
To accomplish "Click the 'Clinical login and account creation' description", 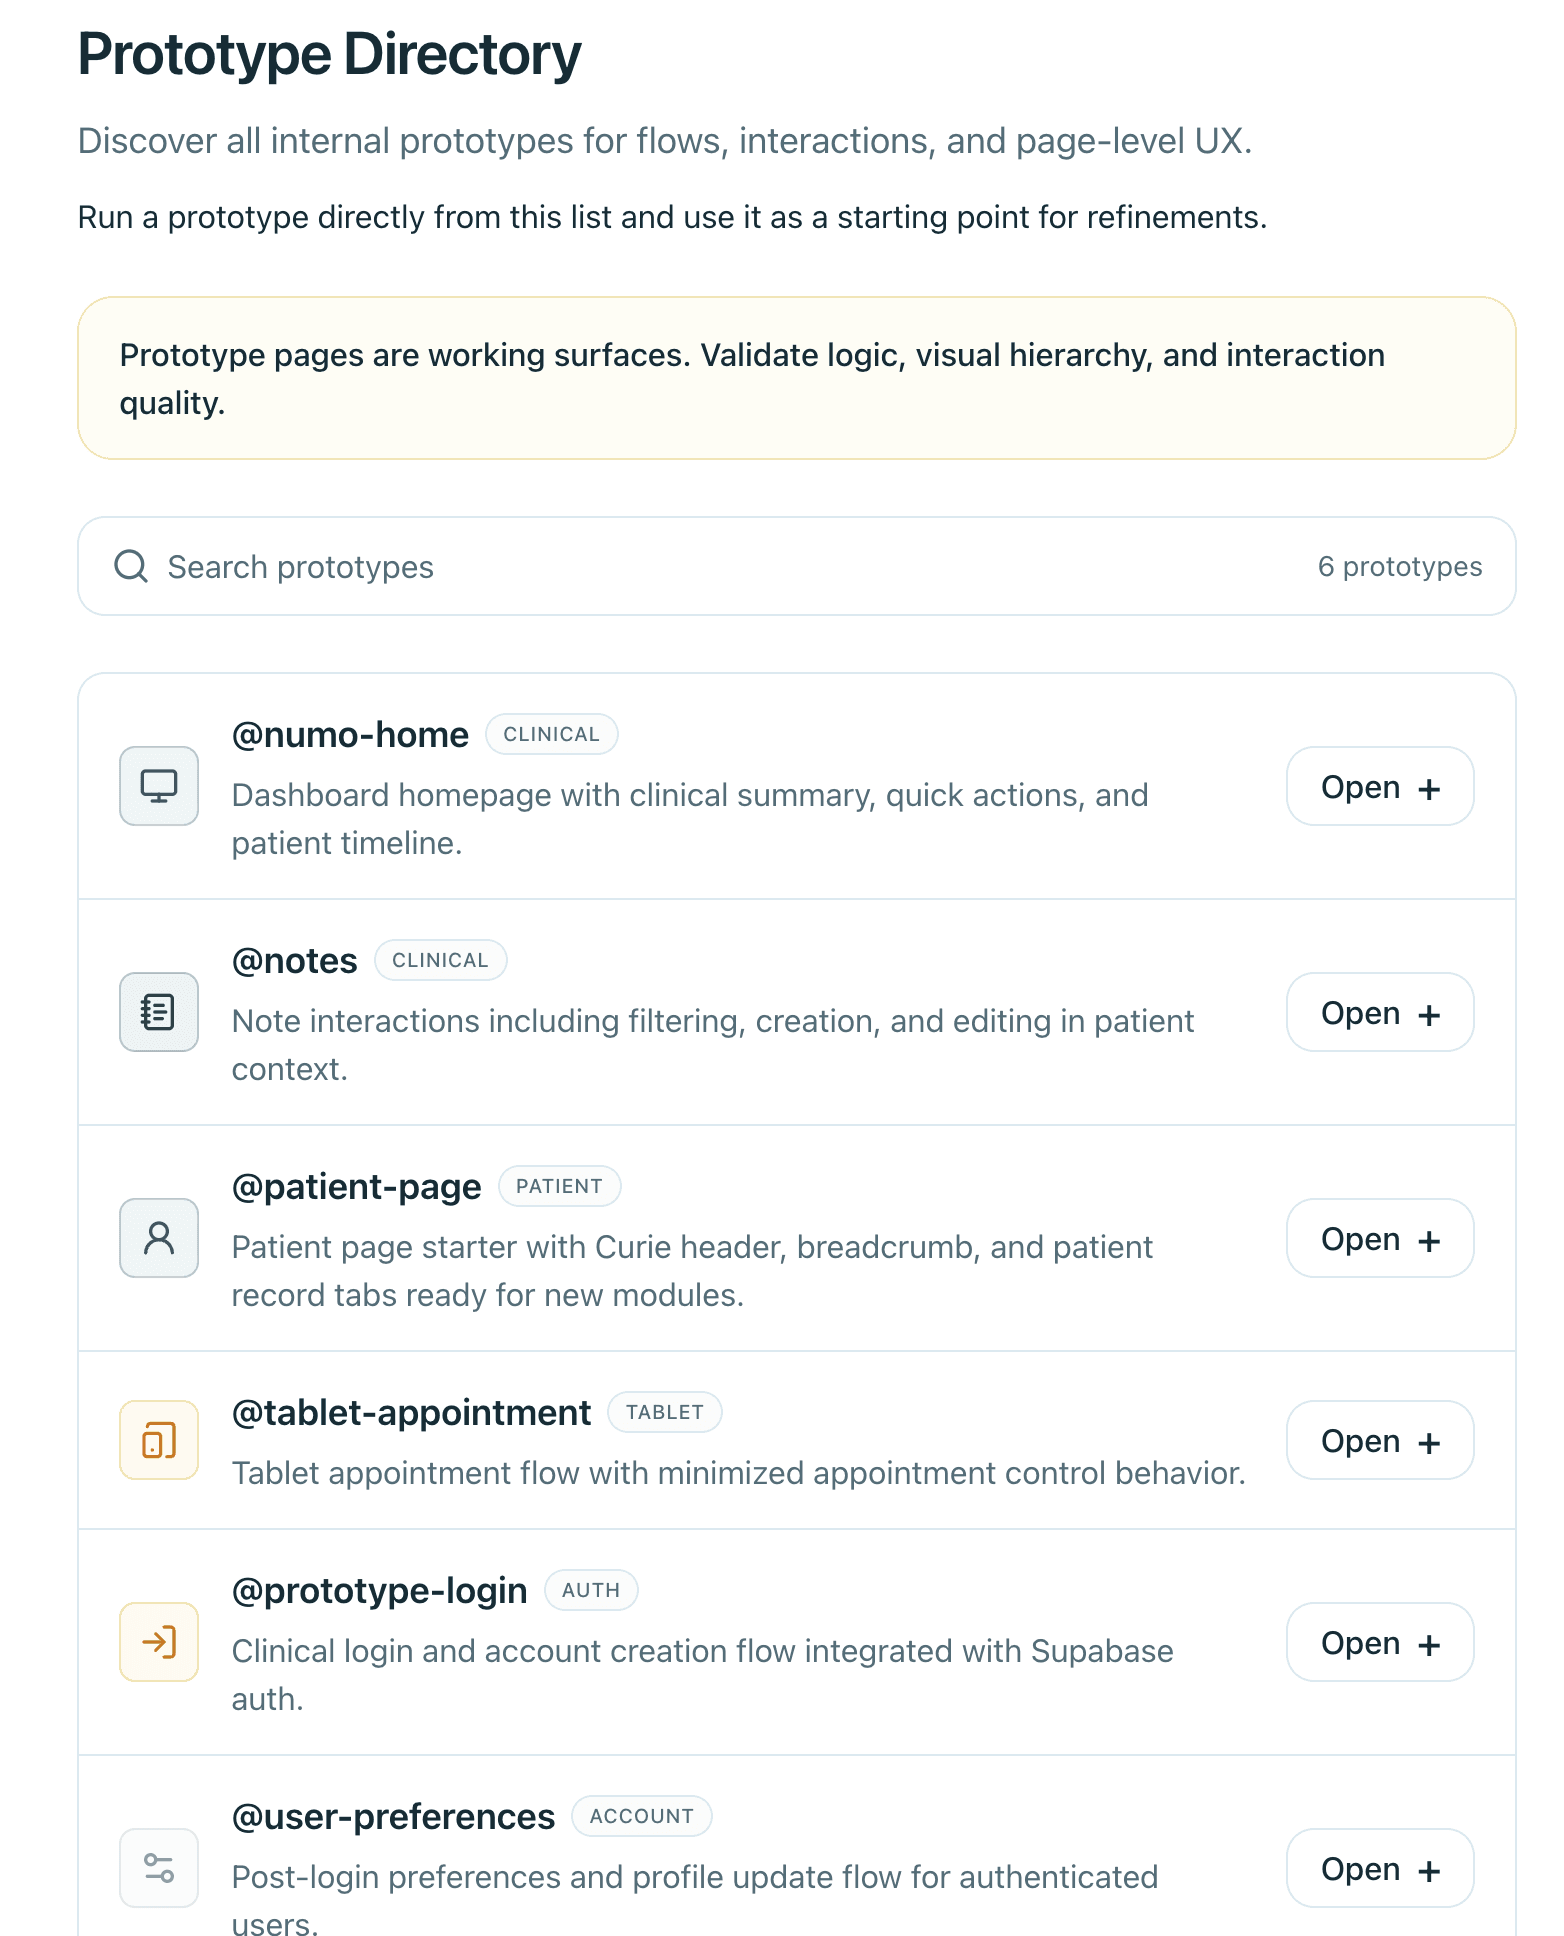I will 703,1675.
